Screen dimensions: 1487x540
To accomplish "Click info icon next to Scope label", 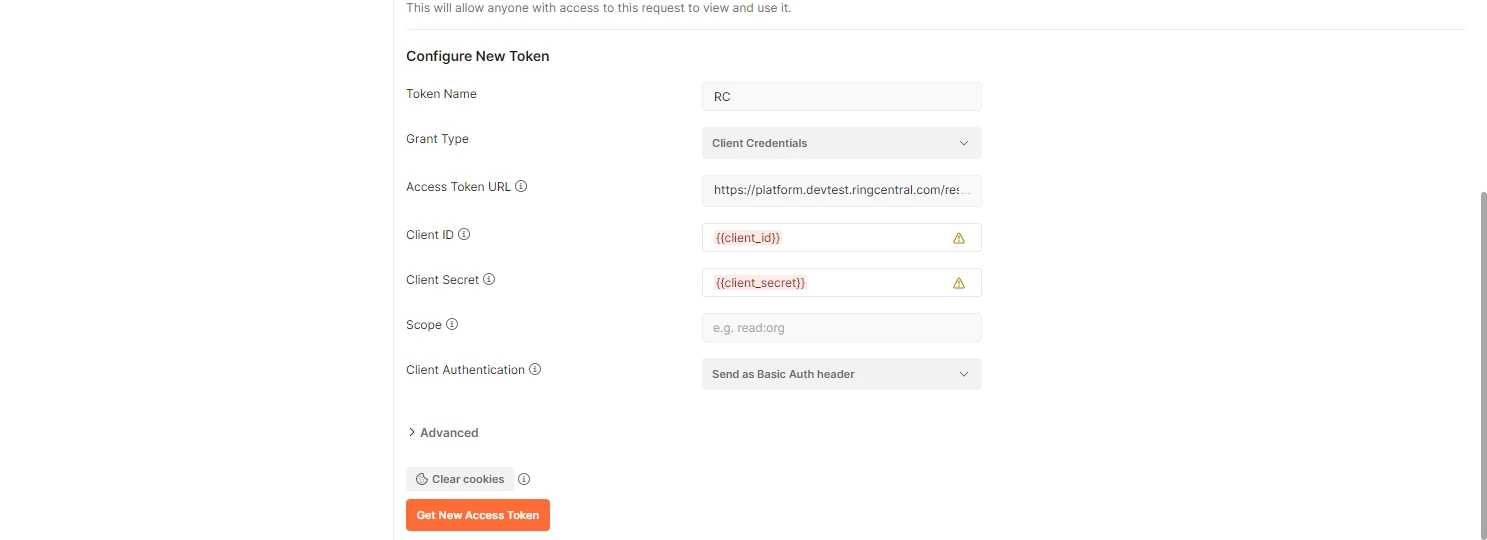I will pos(452,325).
